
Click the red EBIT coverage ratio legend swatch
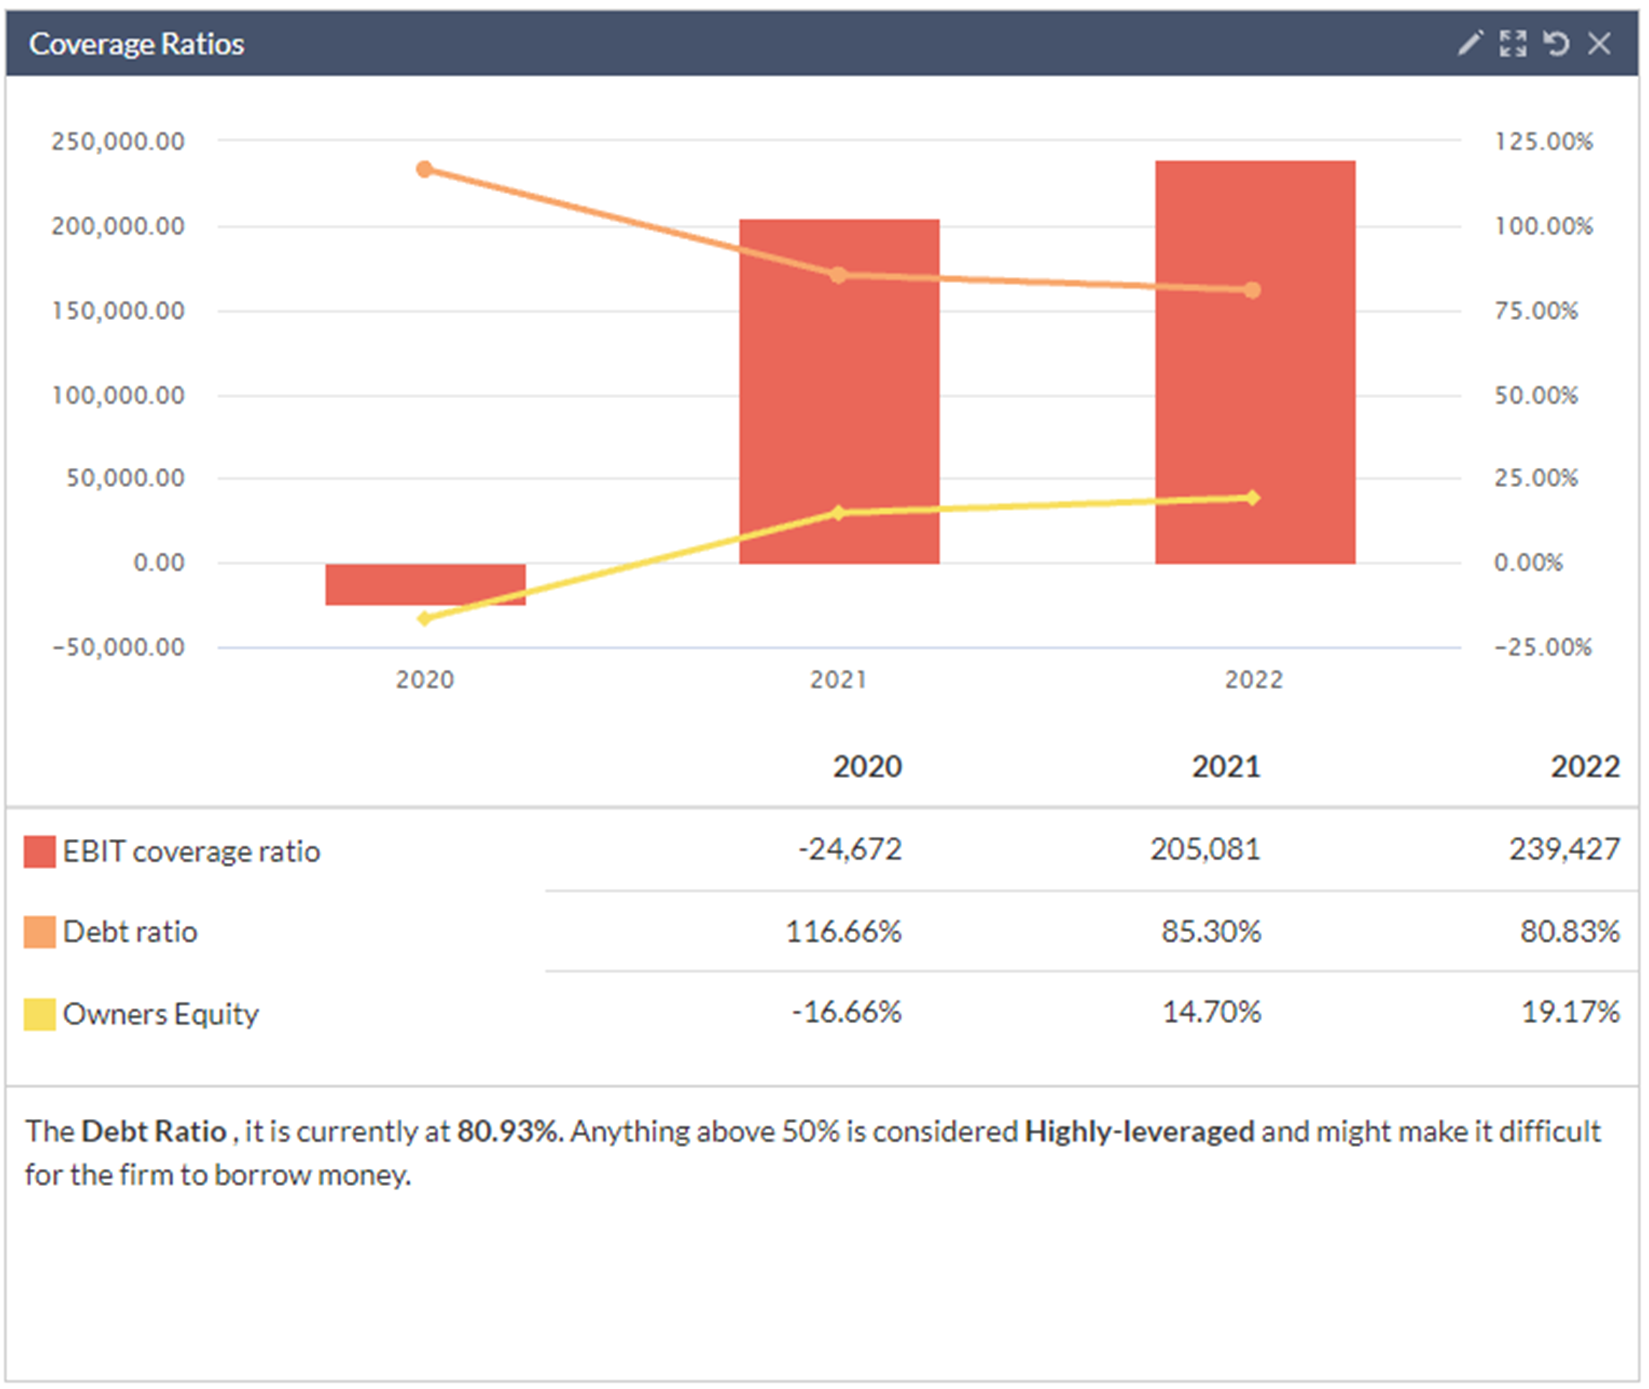(x=39, y=852)
